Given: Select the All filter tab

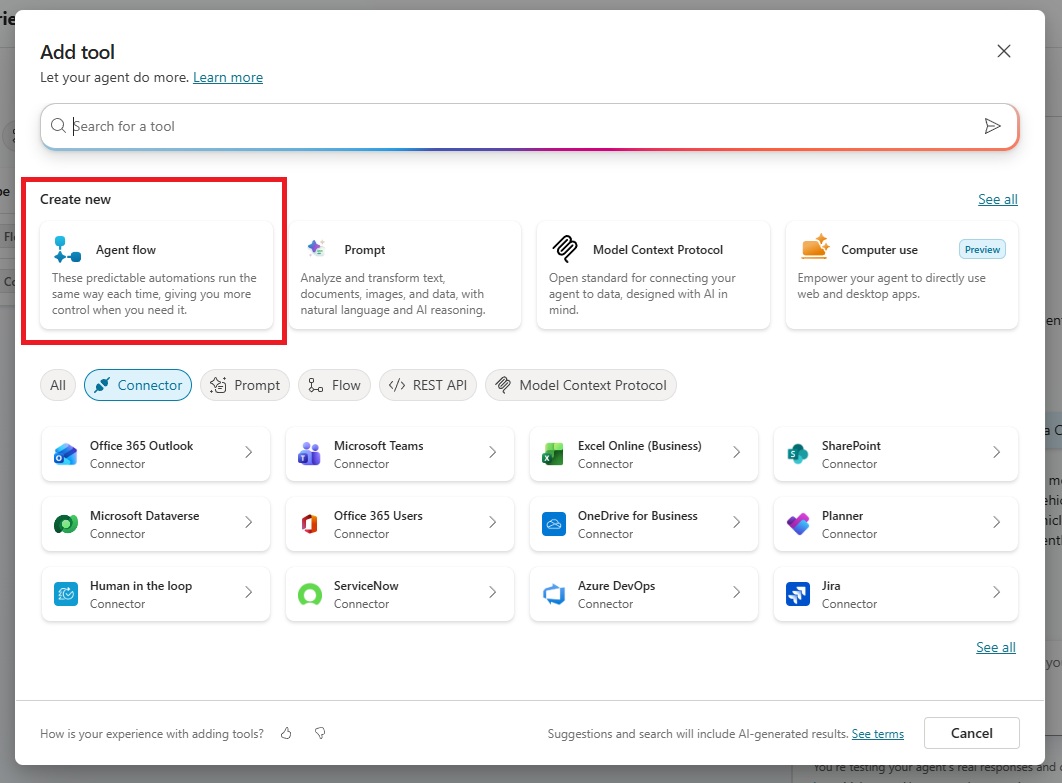Looking at the screenshot, I should [x=58, y=385].
